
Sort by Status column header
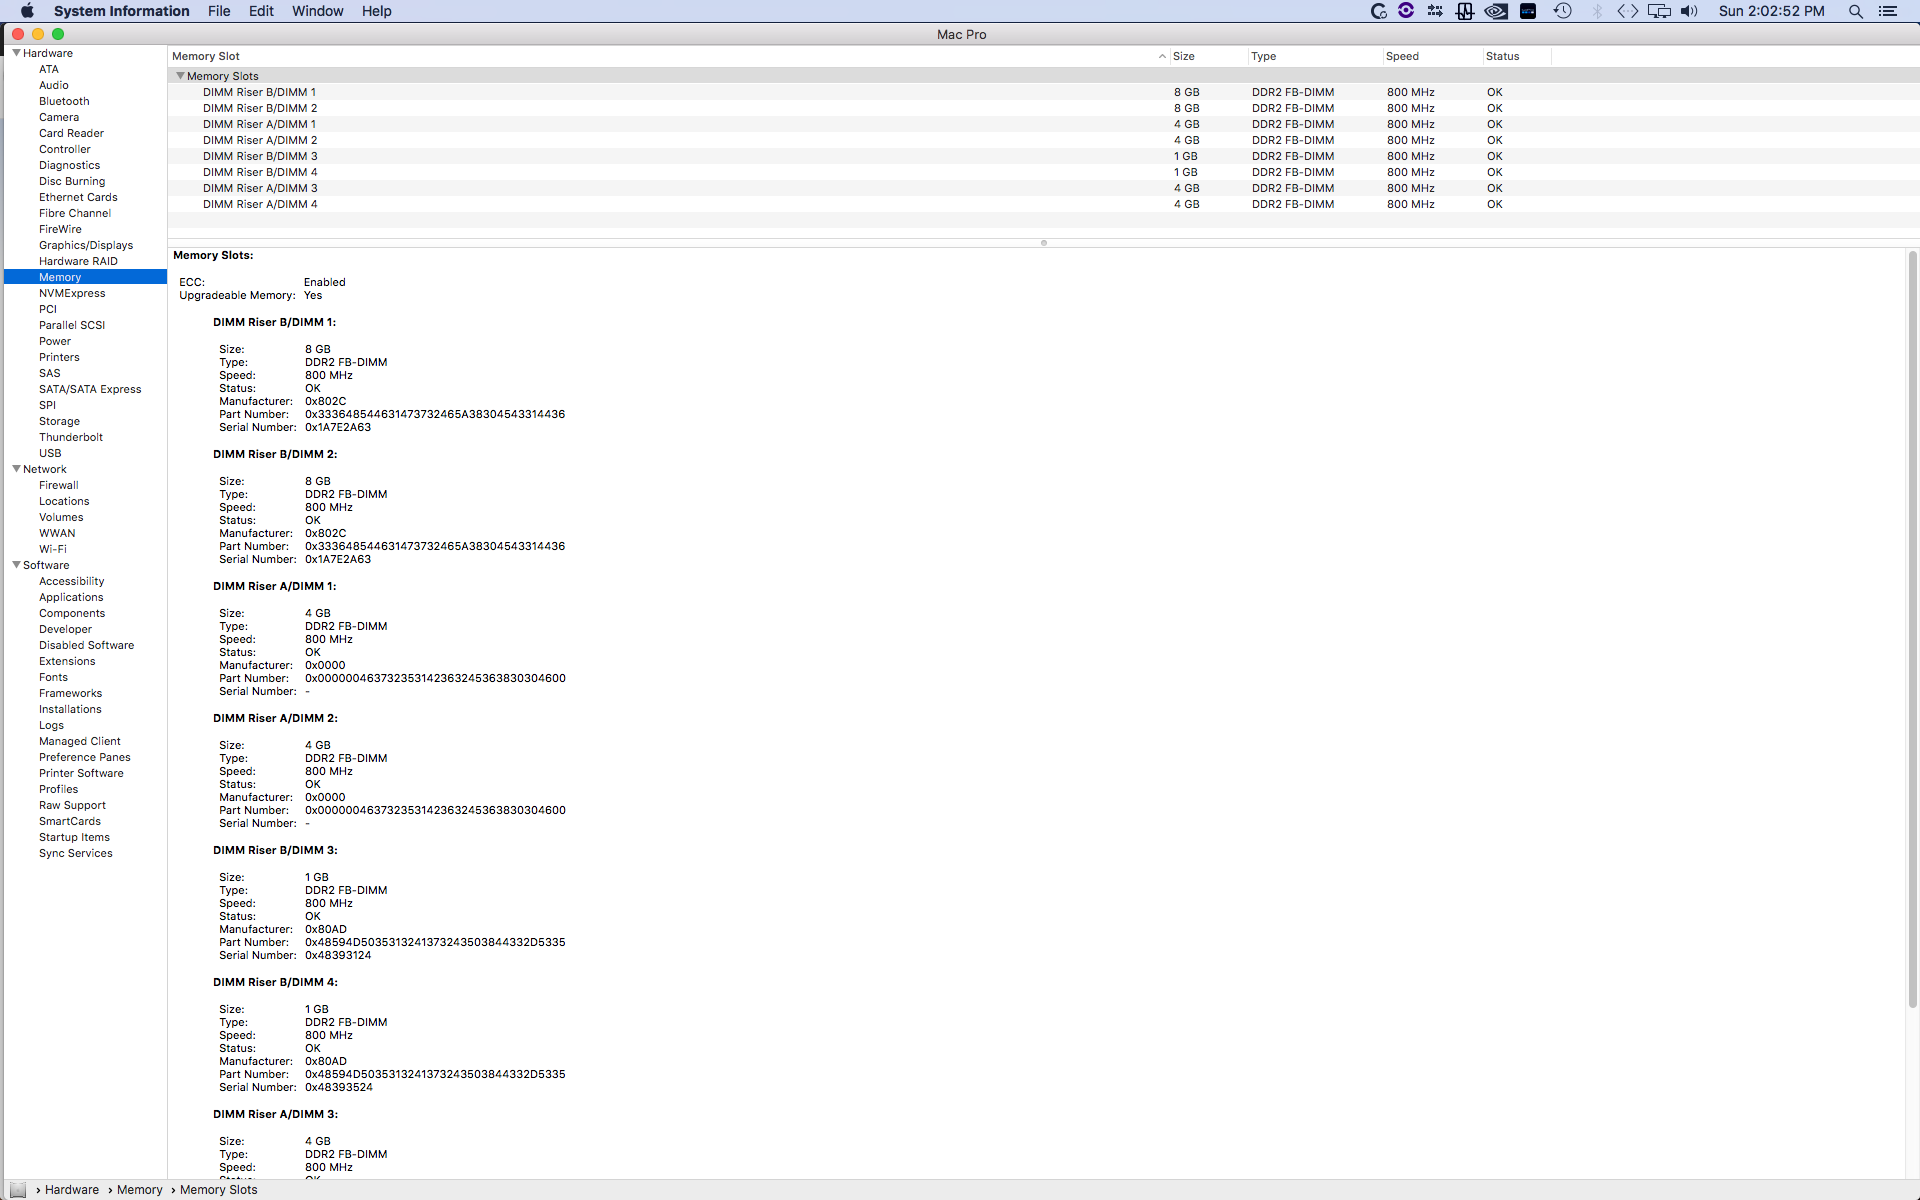click(1517, 56)
